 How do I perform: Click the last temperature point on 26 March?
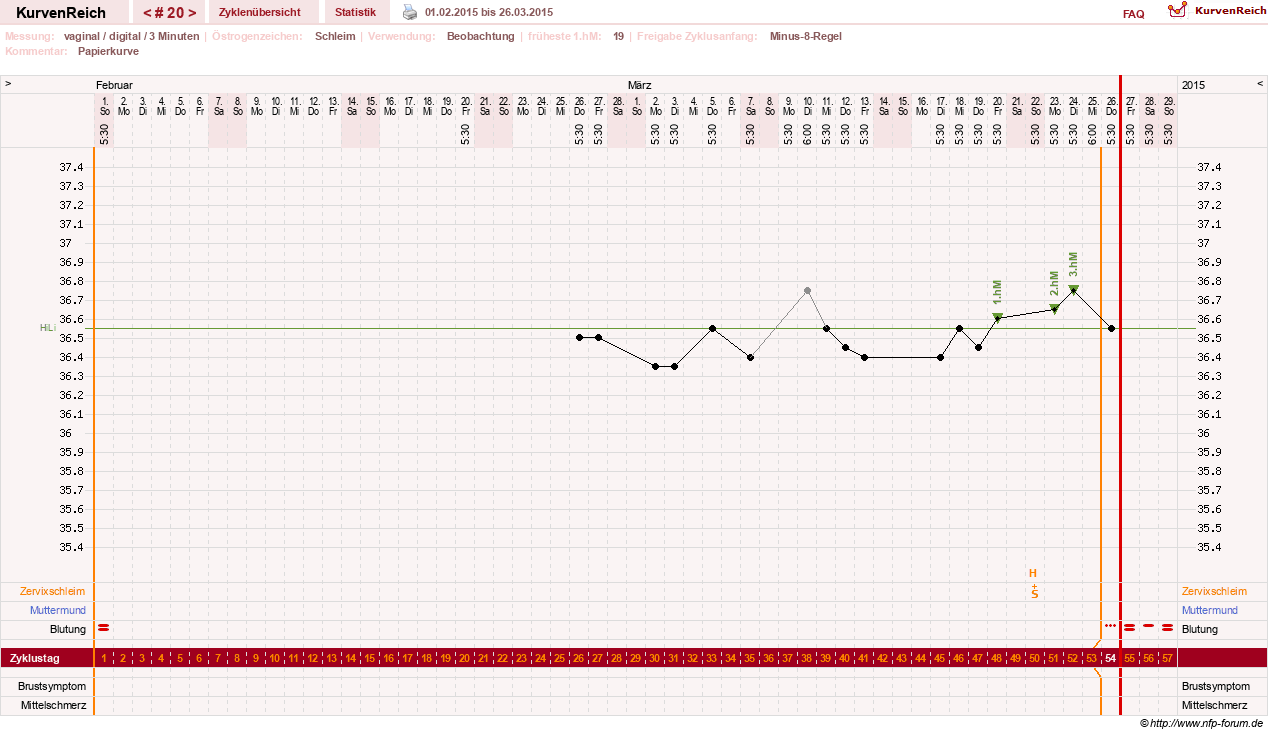1111,328
